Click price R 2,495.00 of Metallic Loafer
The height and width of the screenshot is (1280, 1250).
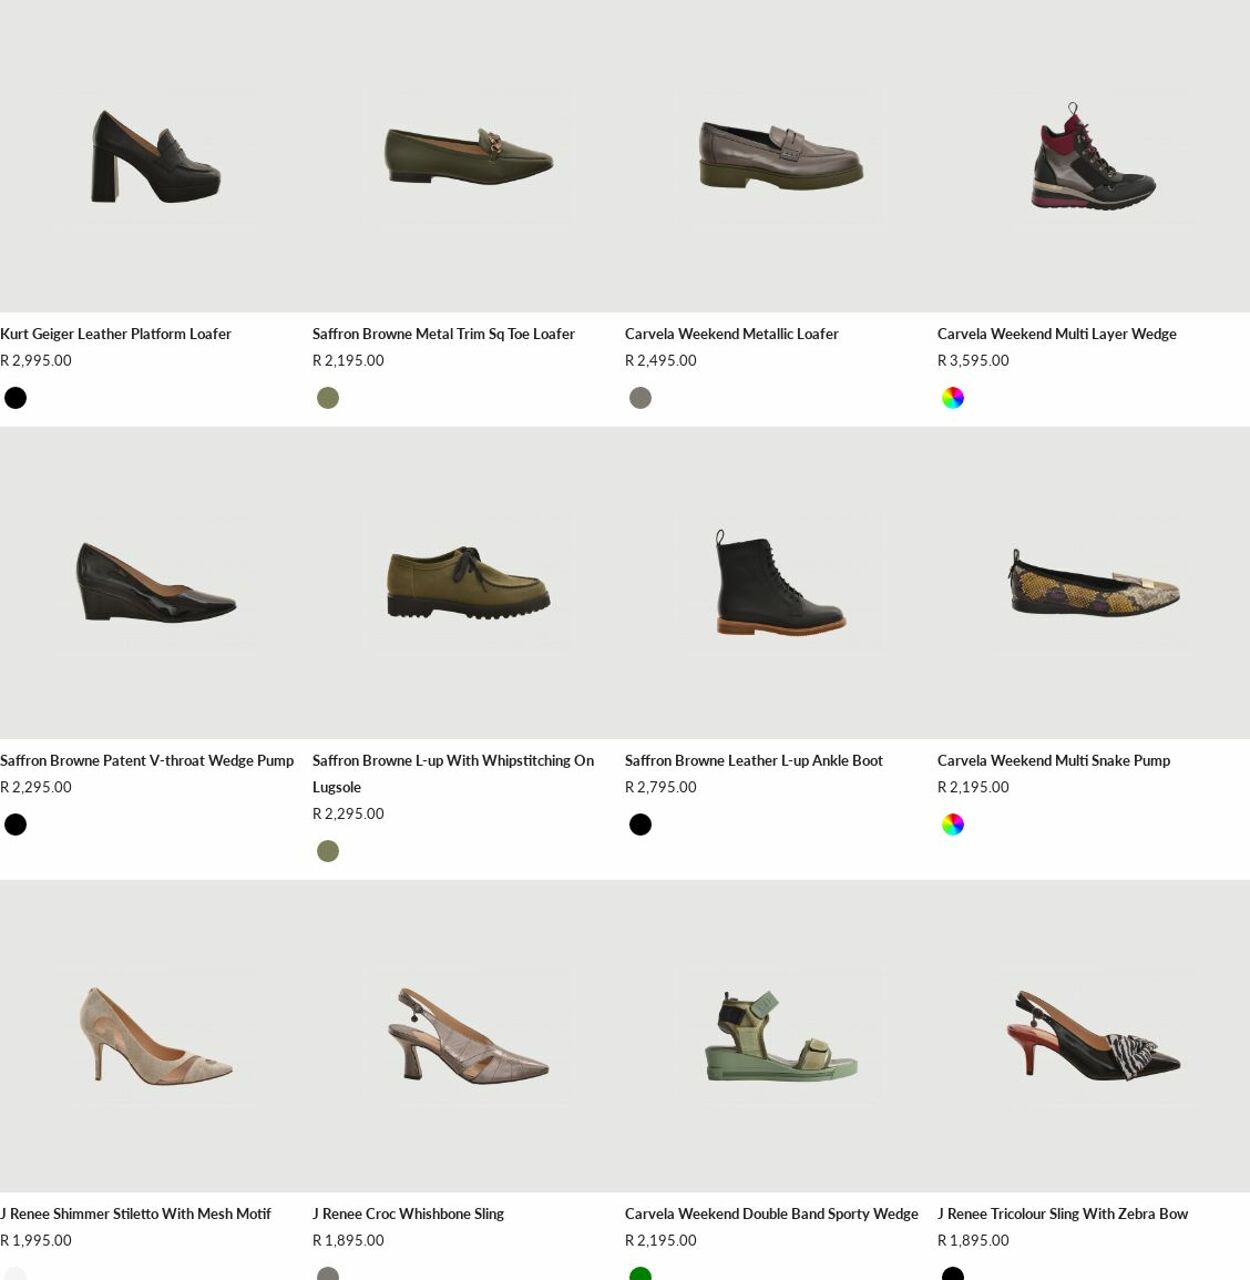point(661,361)
